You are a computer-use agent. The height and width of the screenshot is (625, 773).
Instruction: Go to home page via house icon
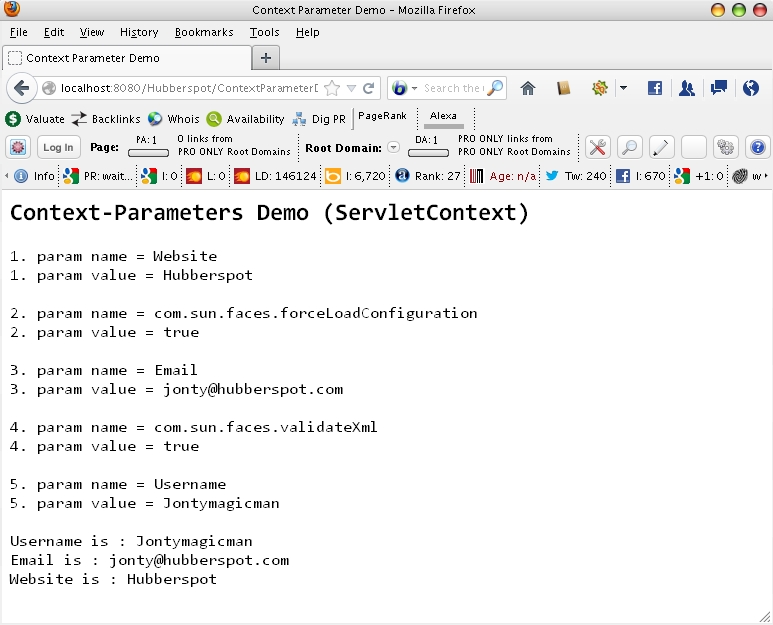click(527, 88)
